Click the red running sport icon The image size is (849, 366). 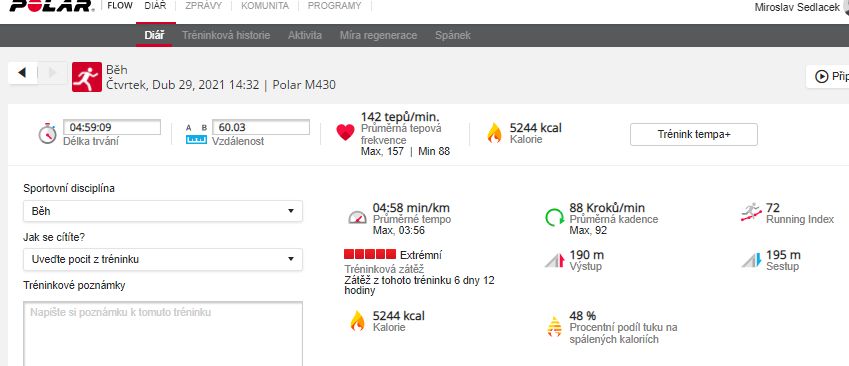[x=87, y=77]
